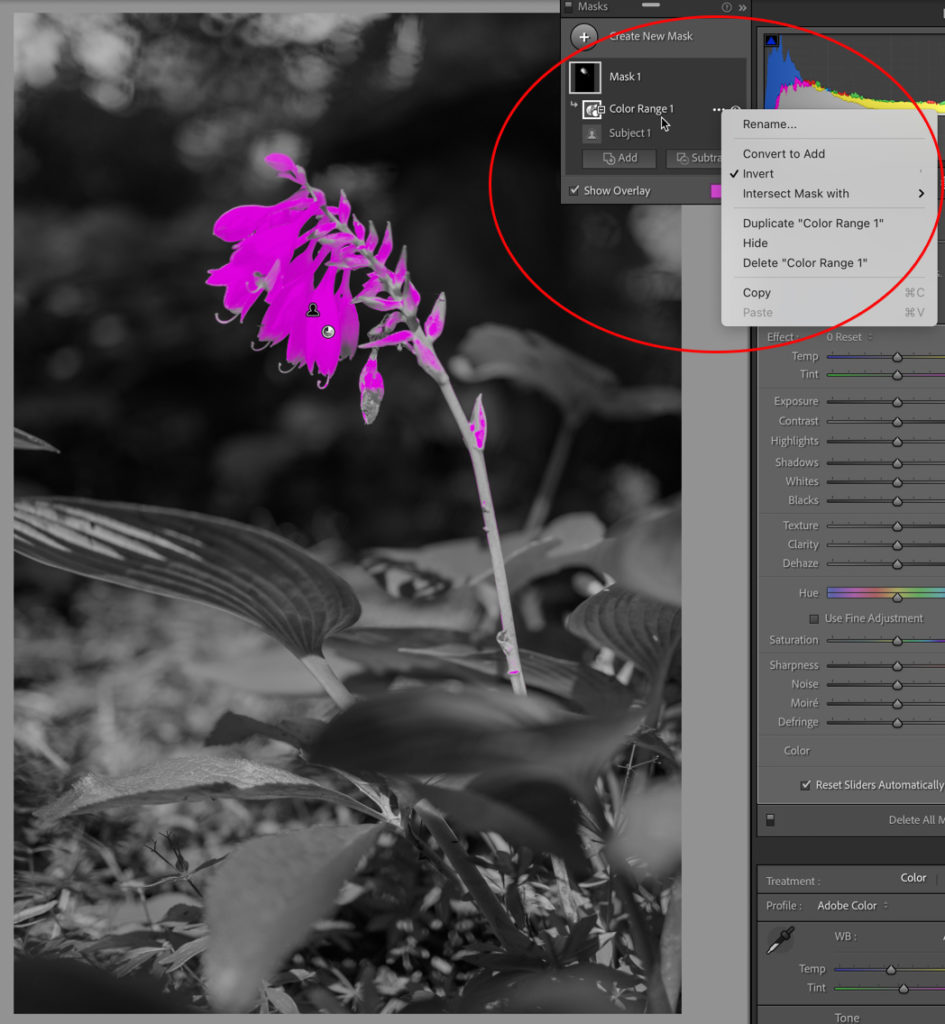The image size is (945, 1024).
Task: Adjust the Contrast slider handle
Action: (x=897, y=423)
